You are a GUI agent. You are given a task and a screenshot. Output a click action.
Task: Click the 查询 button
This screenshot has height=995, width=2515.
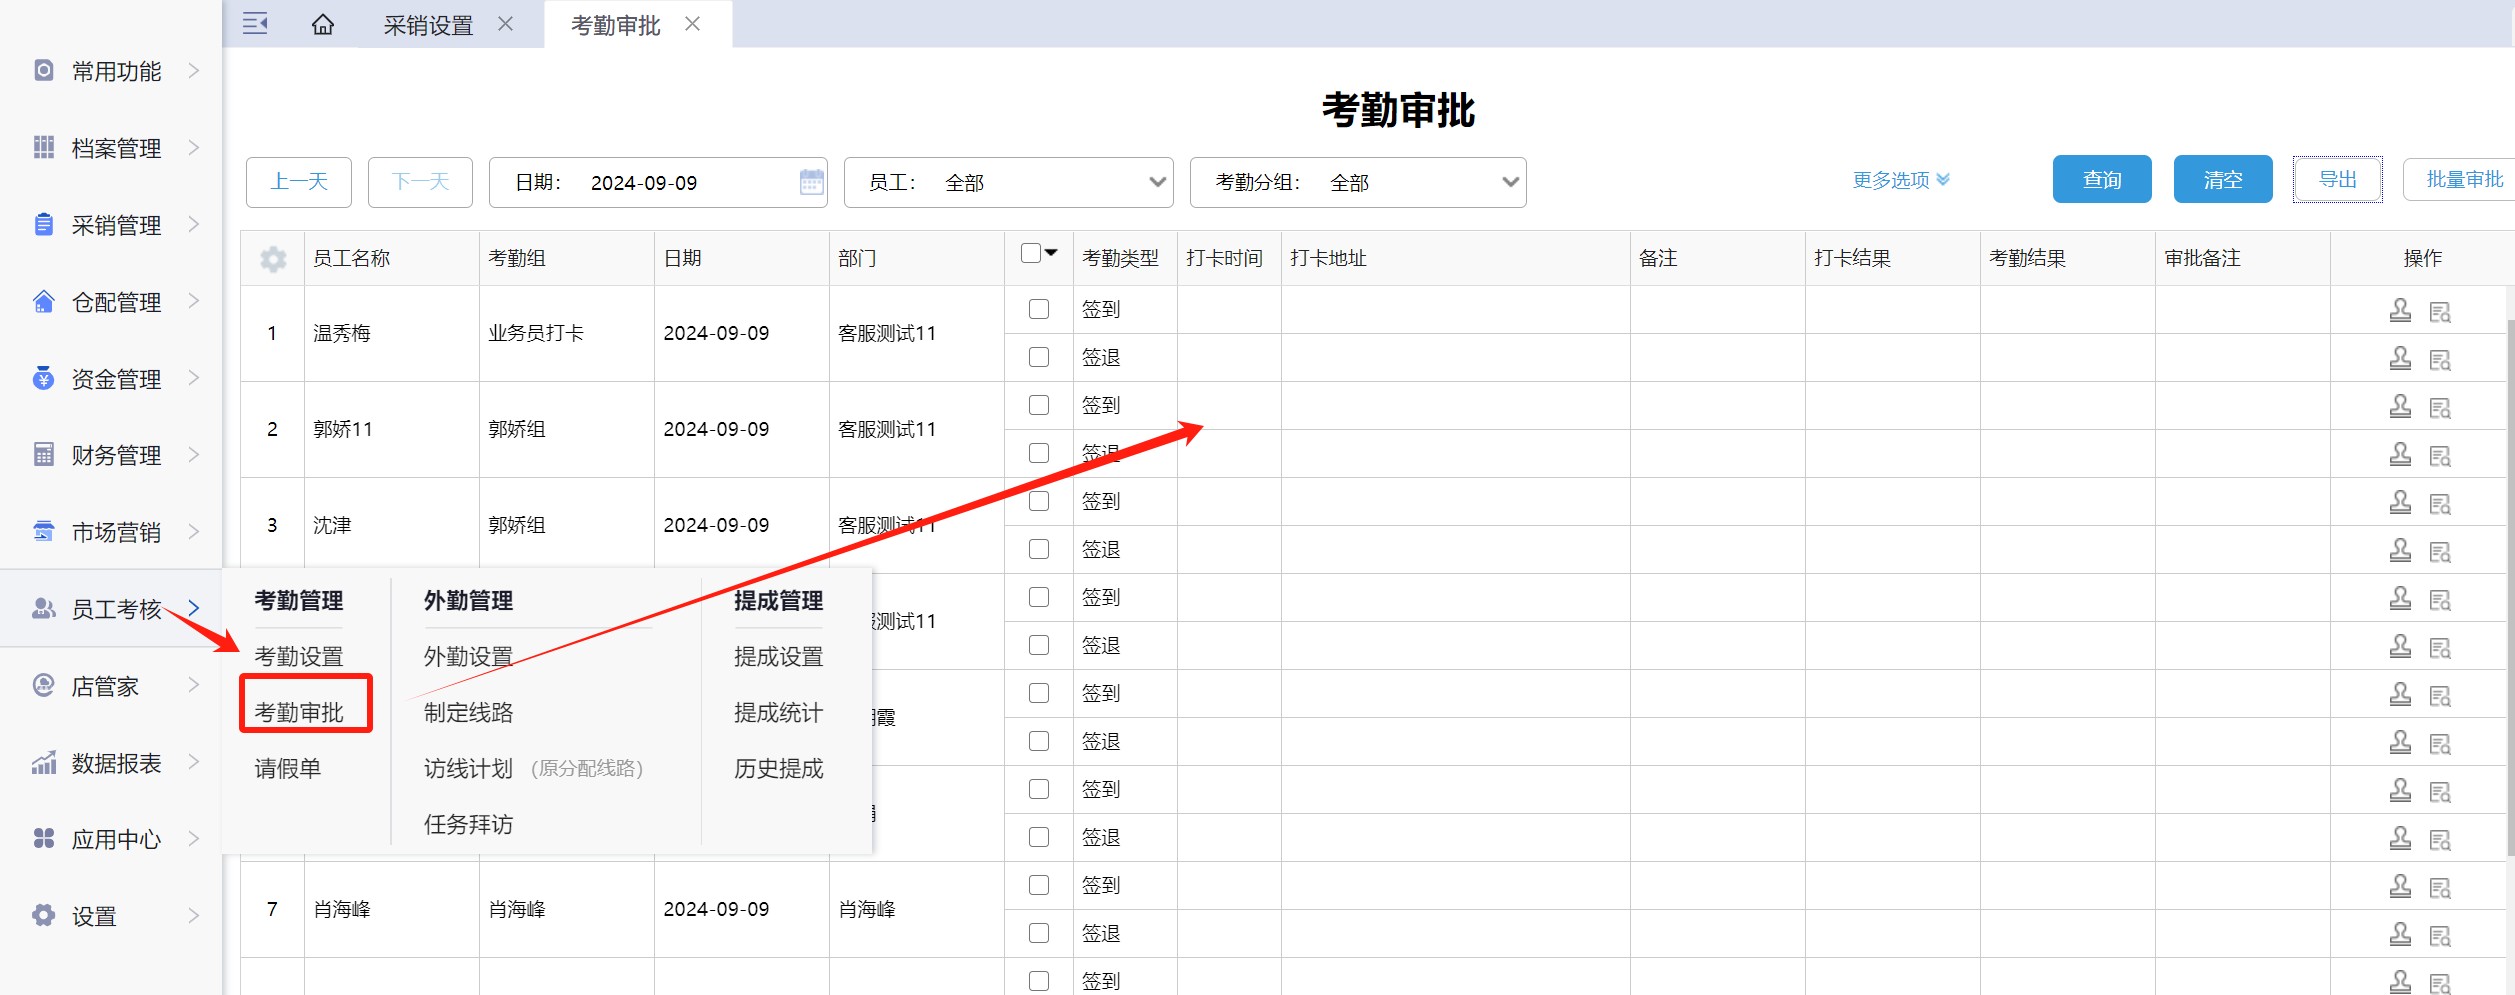(2101, 180)
